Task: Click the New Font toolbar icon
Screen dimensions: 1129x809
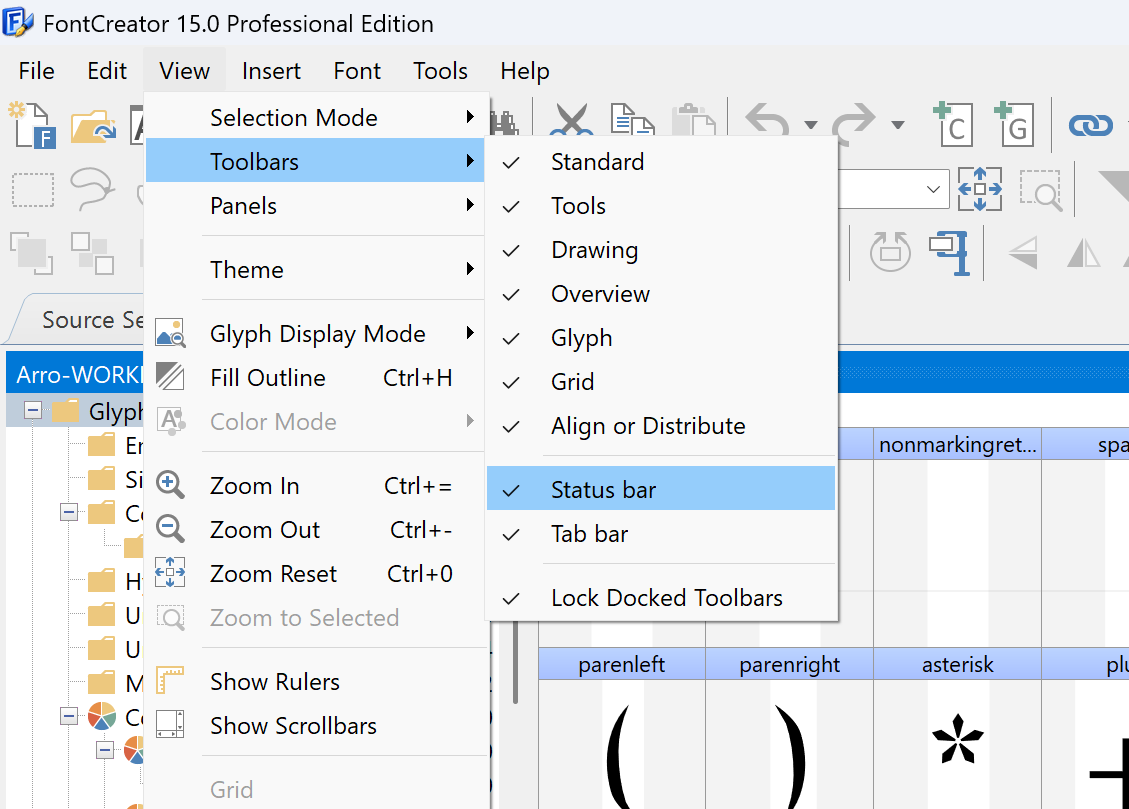Action: tap(32, 125)
